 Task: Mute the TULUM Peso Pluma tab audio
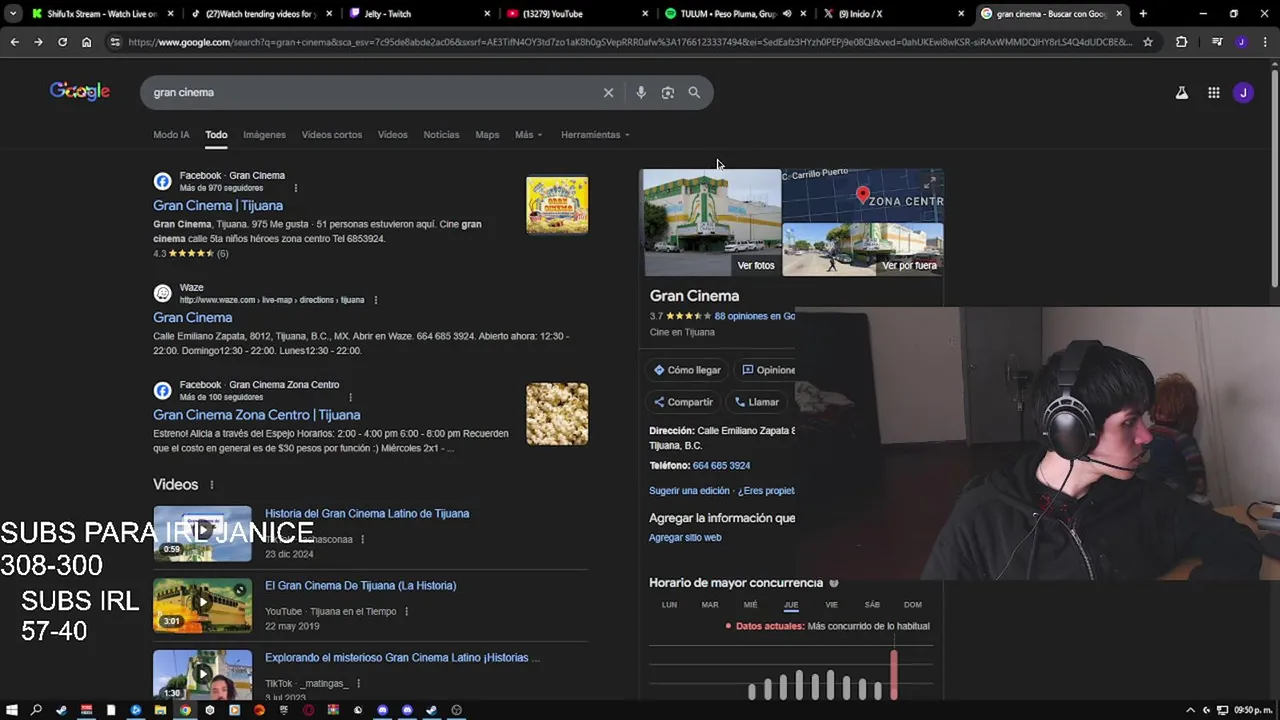point(787,14)
